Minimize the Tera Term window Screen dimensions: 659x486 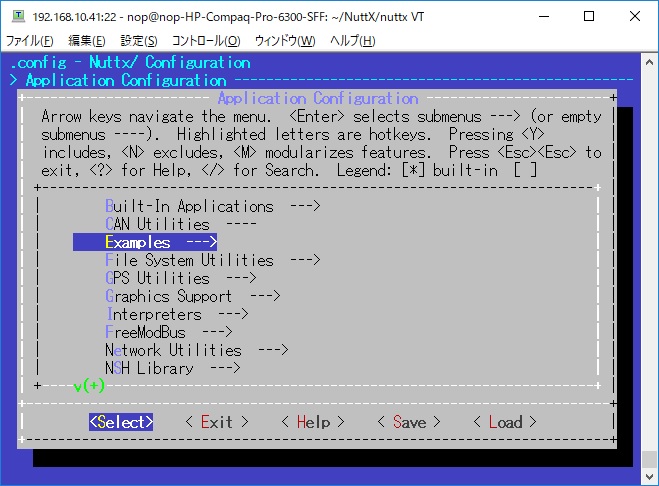point(544,16)
